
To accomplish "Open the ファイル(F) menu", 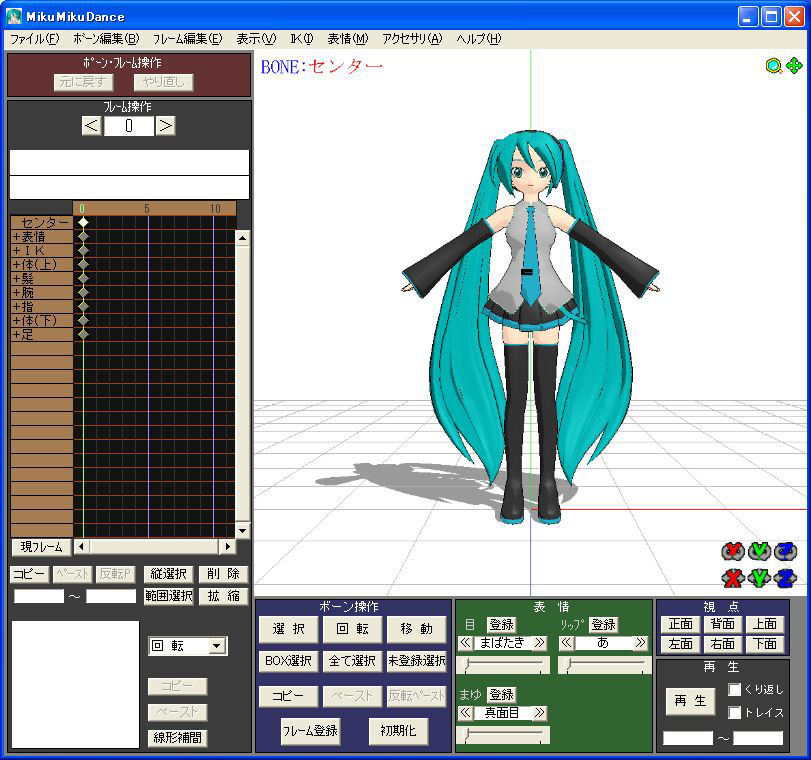I will coord(34,39).
